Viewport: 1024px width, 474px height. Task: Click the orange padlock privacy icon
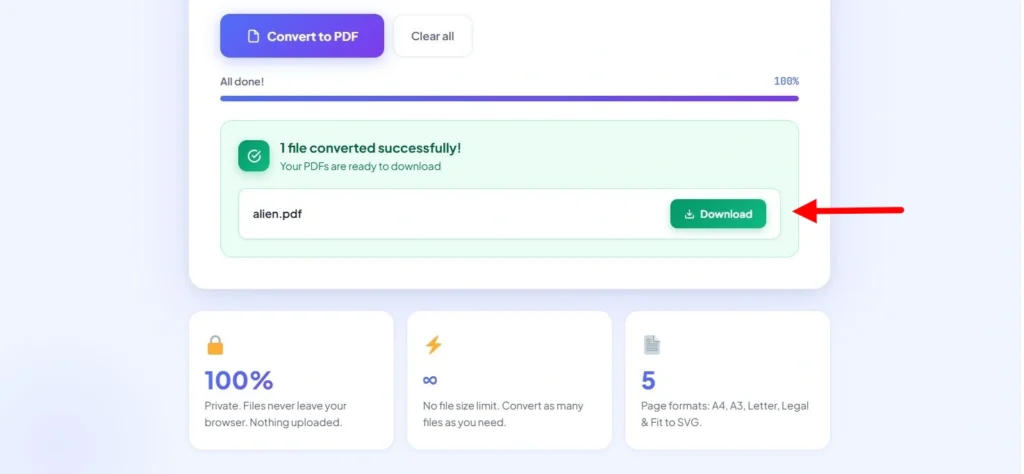click(x=215, y=345)
